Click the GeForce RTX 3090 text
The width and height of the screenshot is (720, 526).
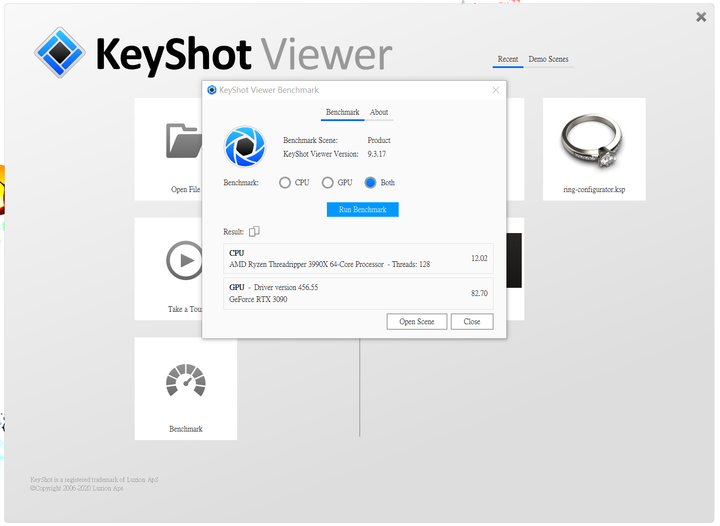pos(258,299)
